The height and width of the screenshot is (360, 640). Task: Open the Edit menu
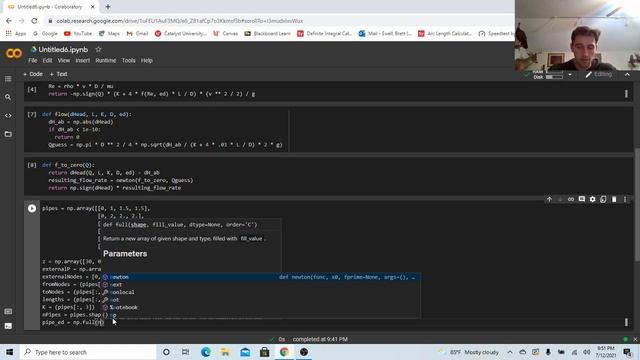pos(47,60)
